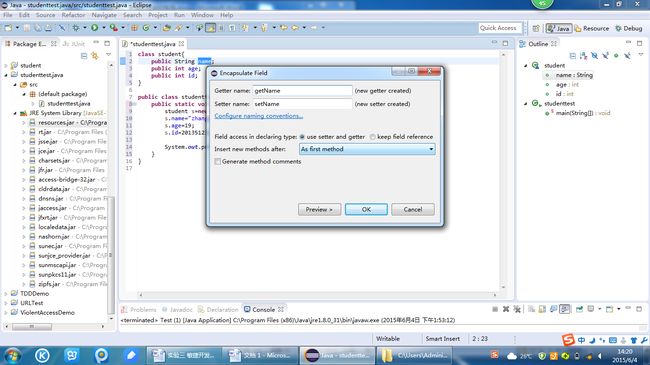Collapse studenttest.java project in tree
Screen dimensions: 650x365
(6, 75)
